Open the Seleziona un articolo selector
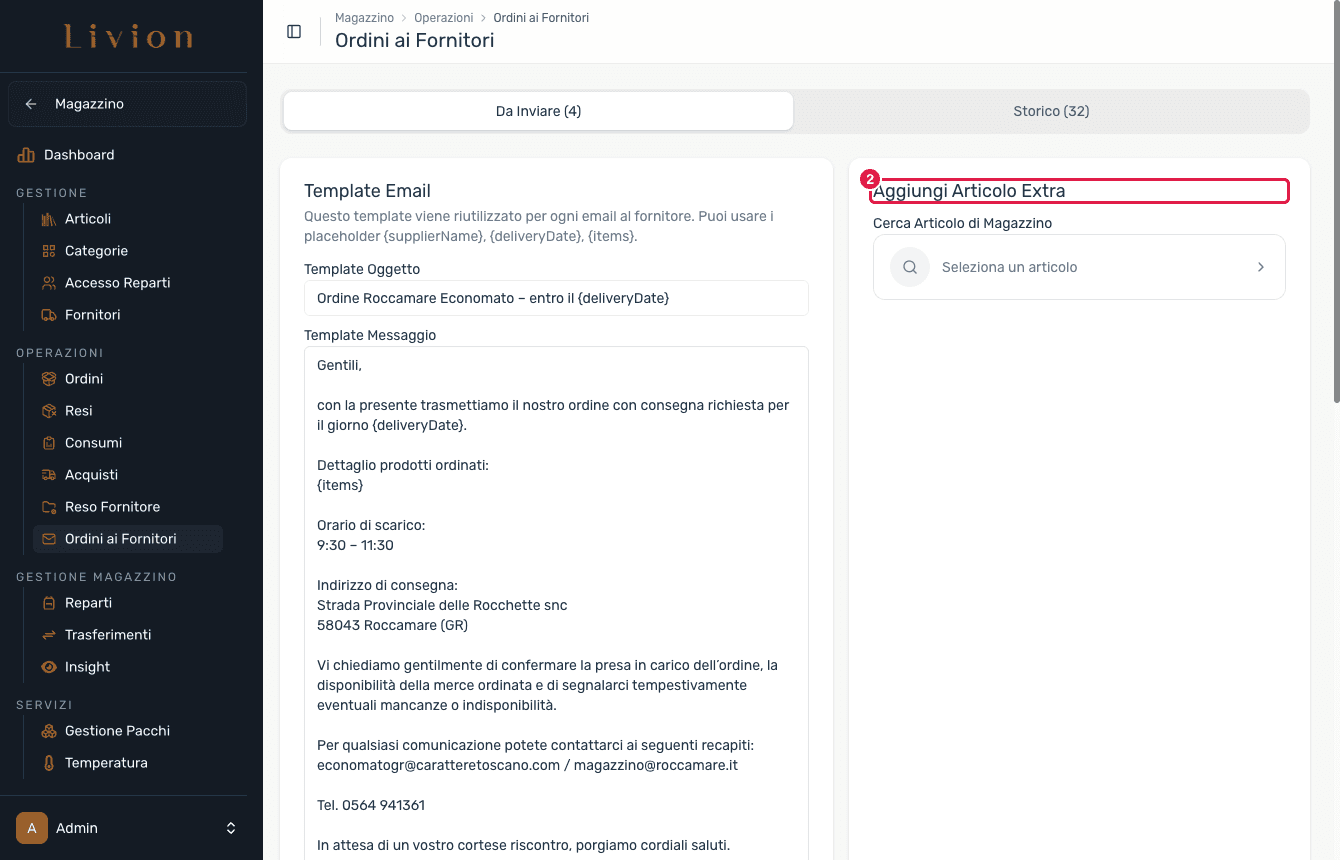The image size is (1340, 860). 1079,267
